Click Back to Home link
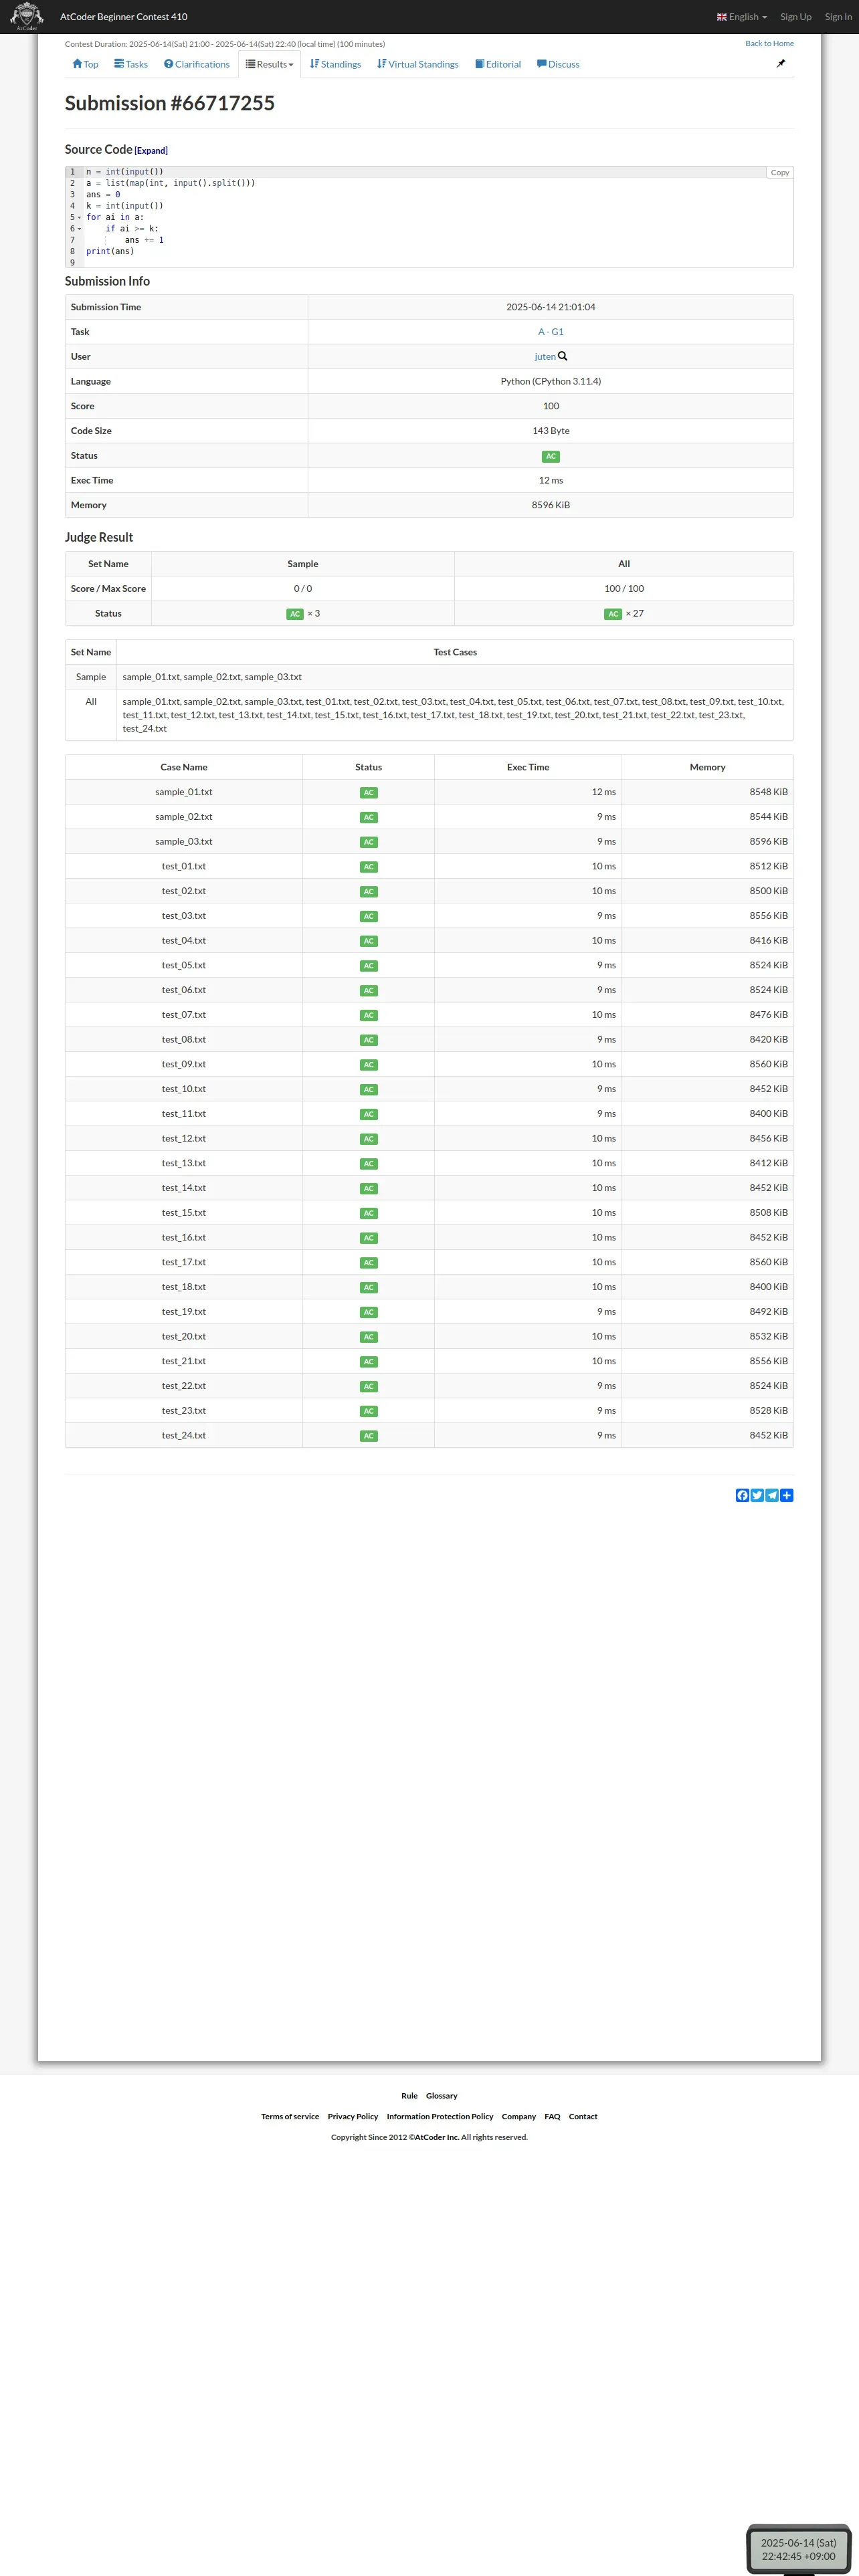The image size is (859, 2576). [769, 43]
